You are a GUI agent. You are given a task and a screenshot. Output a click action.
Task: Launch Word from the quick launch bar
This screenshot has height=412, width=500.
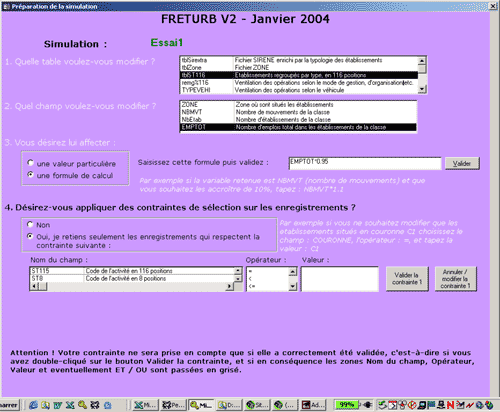point(58,405)
